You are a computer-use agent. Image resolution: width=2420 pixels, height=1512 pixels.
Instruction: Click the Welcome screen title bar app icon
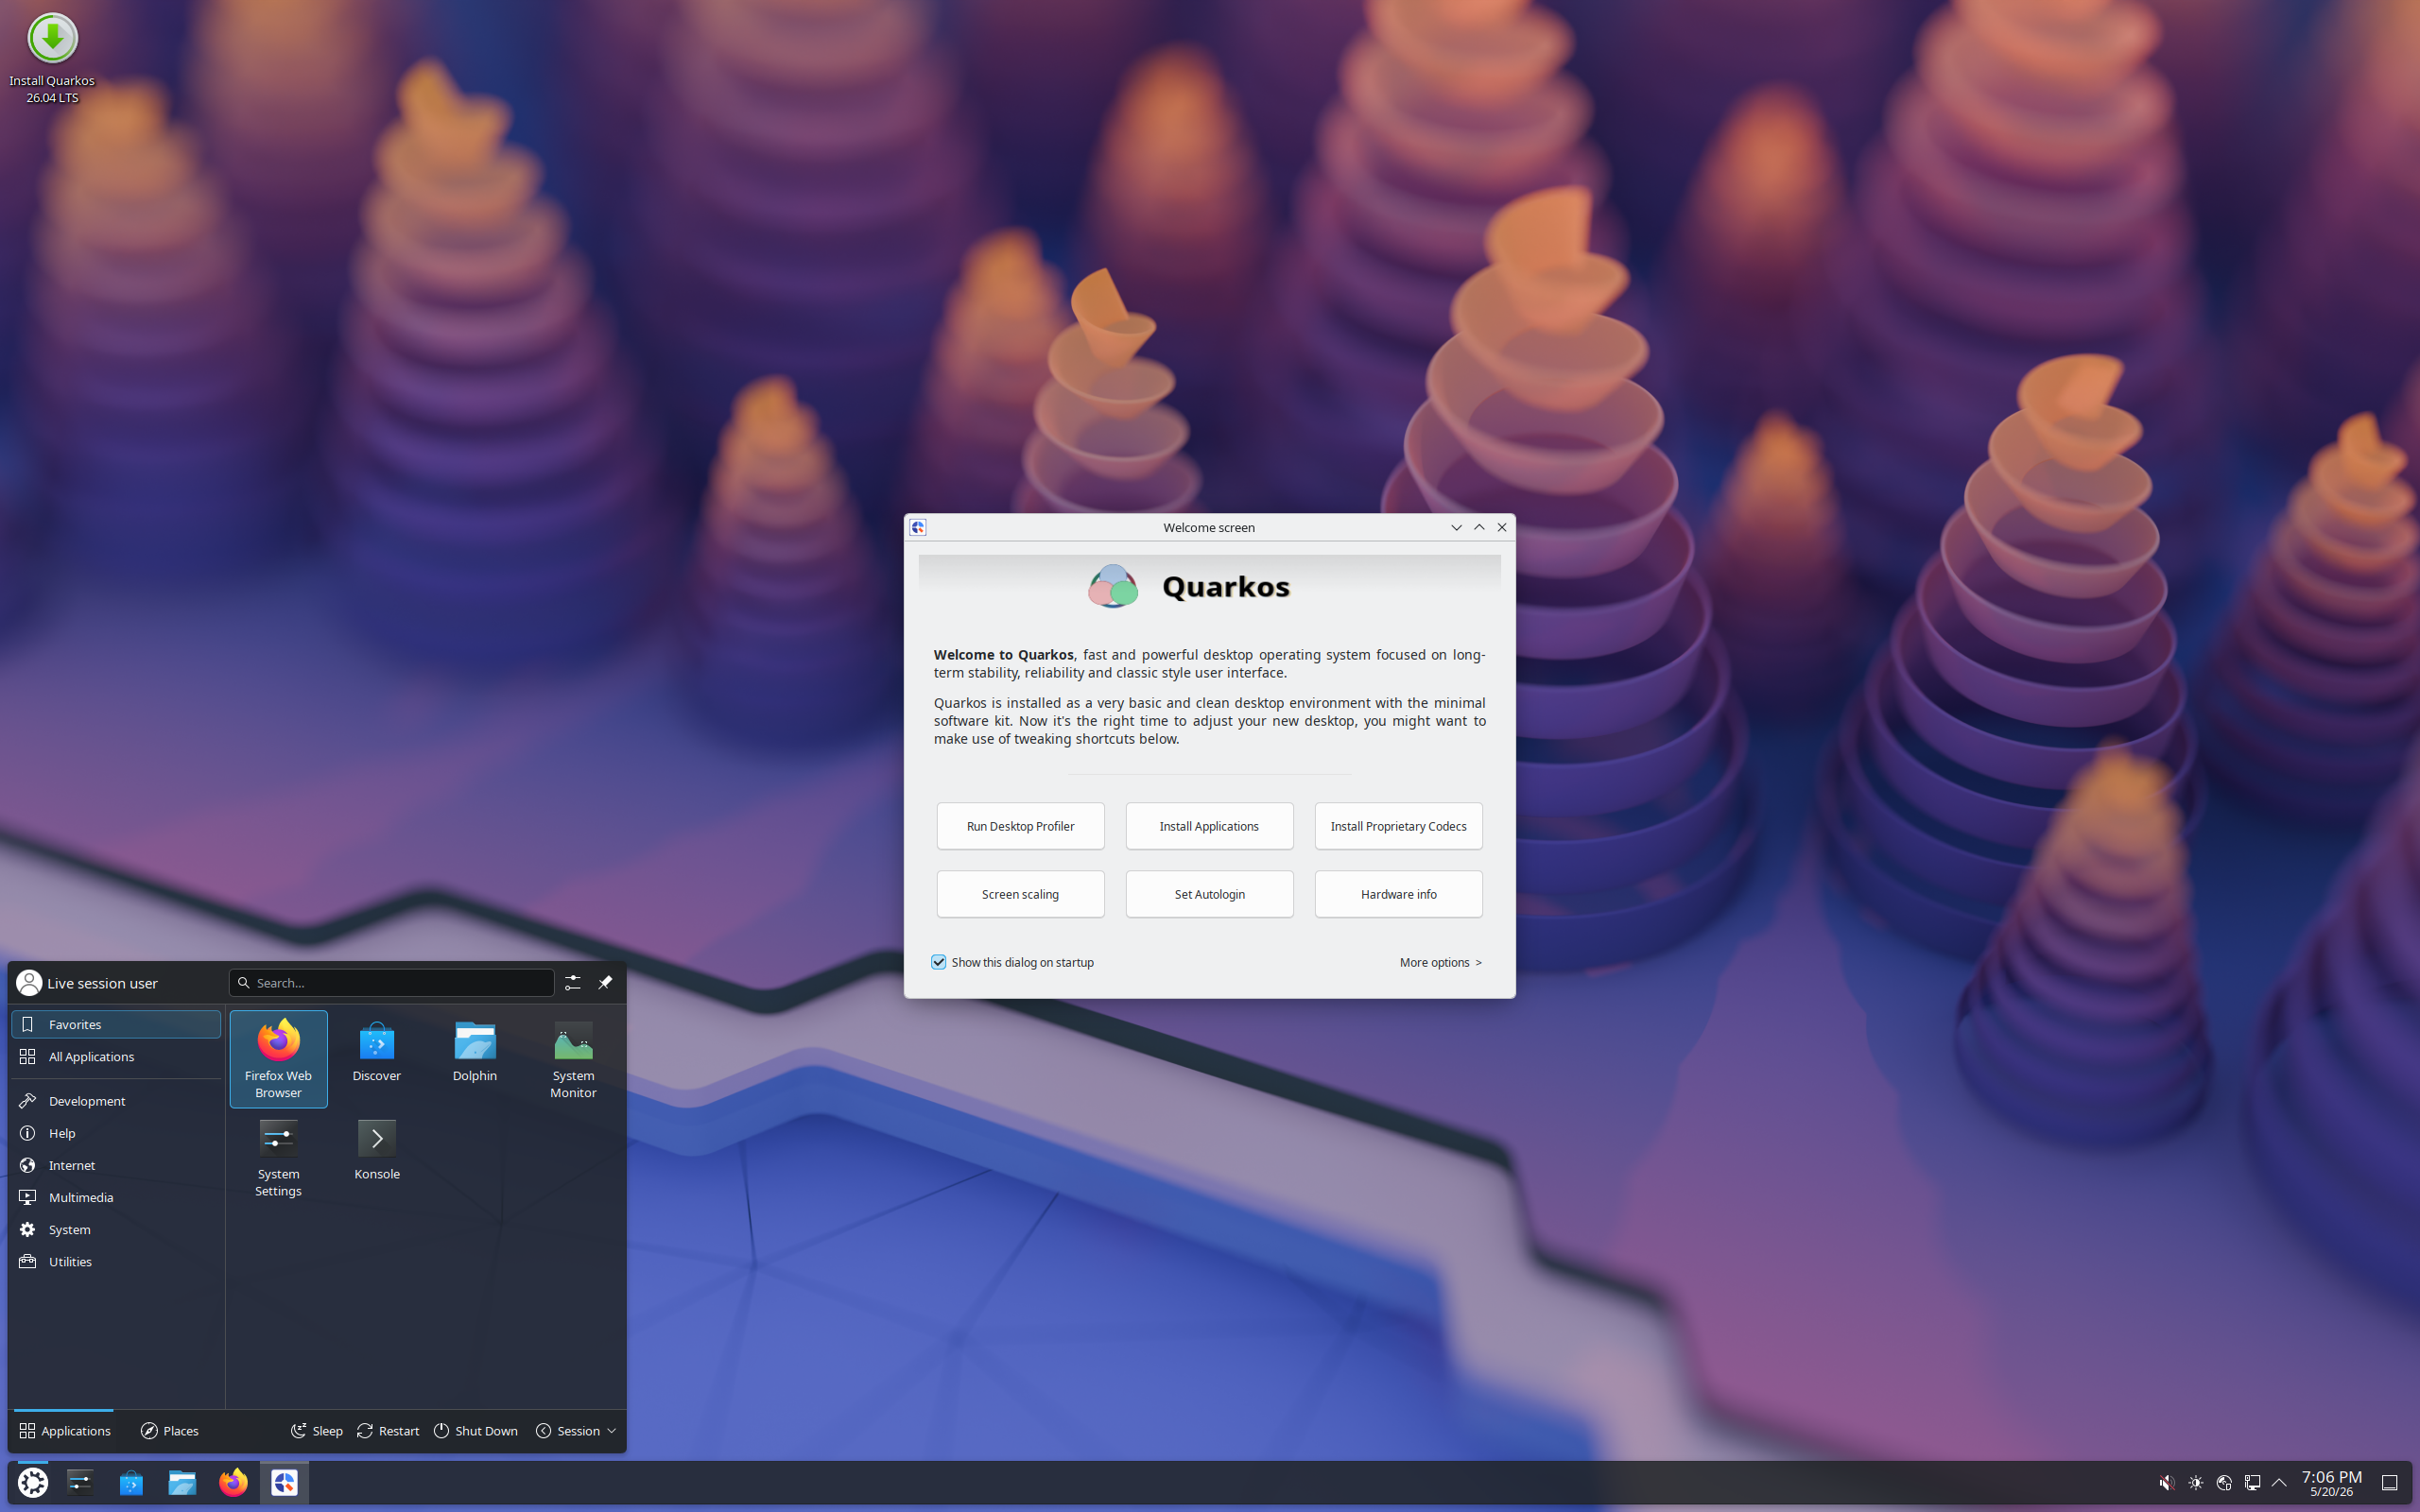(918, 527)
